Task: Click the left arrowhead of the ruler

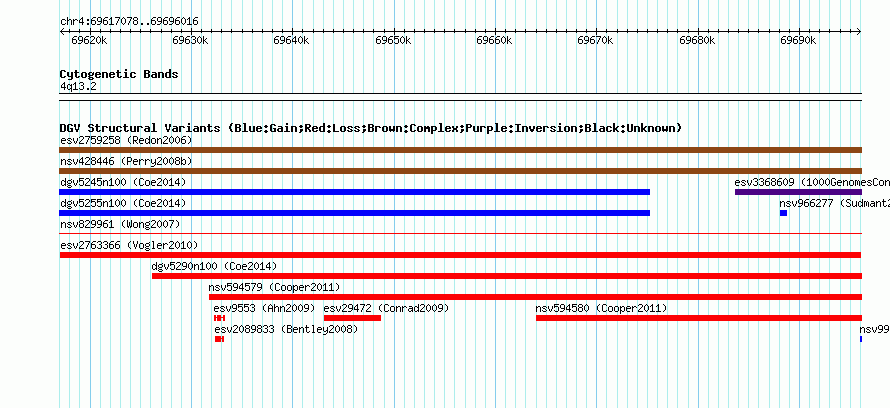Action: pyautogui.click(x=62, y=32)
